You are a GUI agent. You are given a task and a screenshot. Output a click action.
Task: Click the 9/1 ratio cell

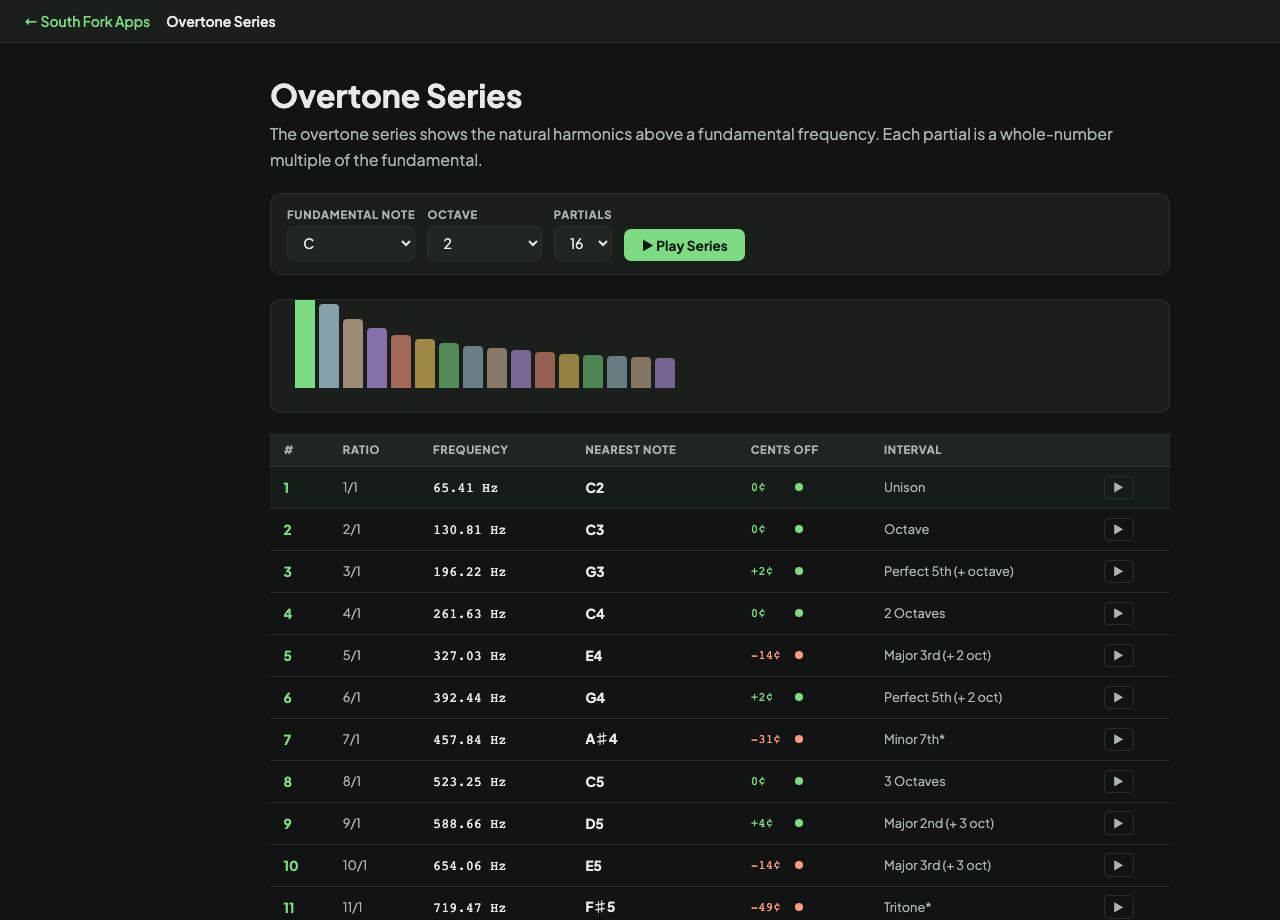point(351,823)
